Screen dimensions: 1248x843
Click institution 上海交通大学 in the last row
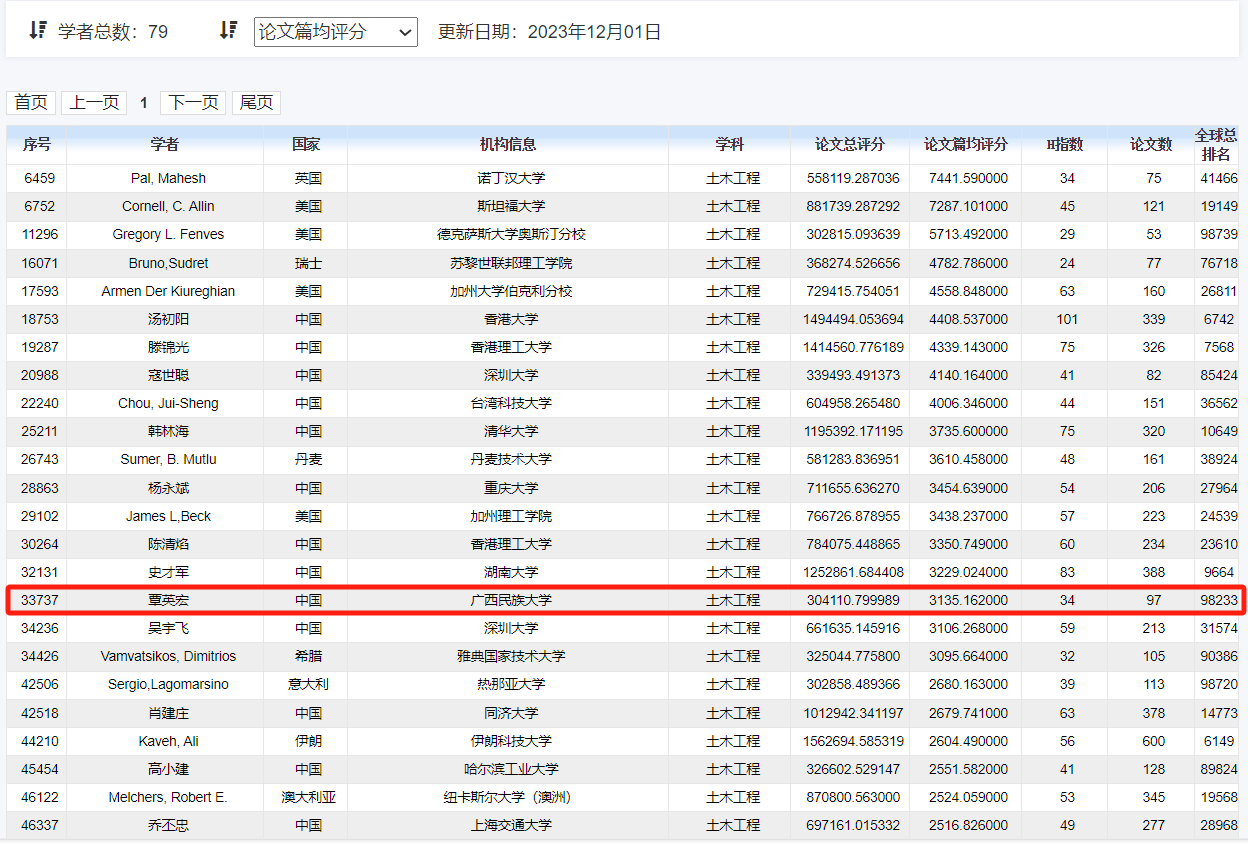pos(511,826)
